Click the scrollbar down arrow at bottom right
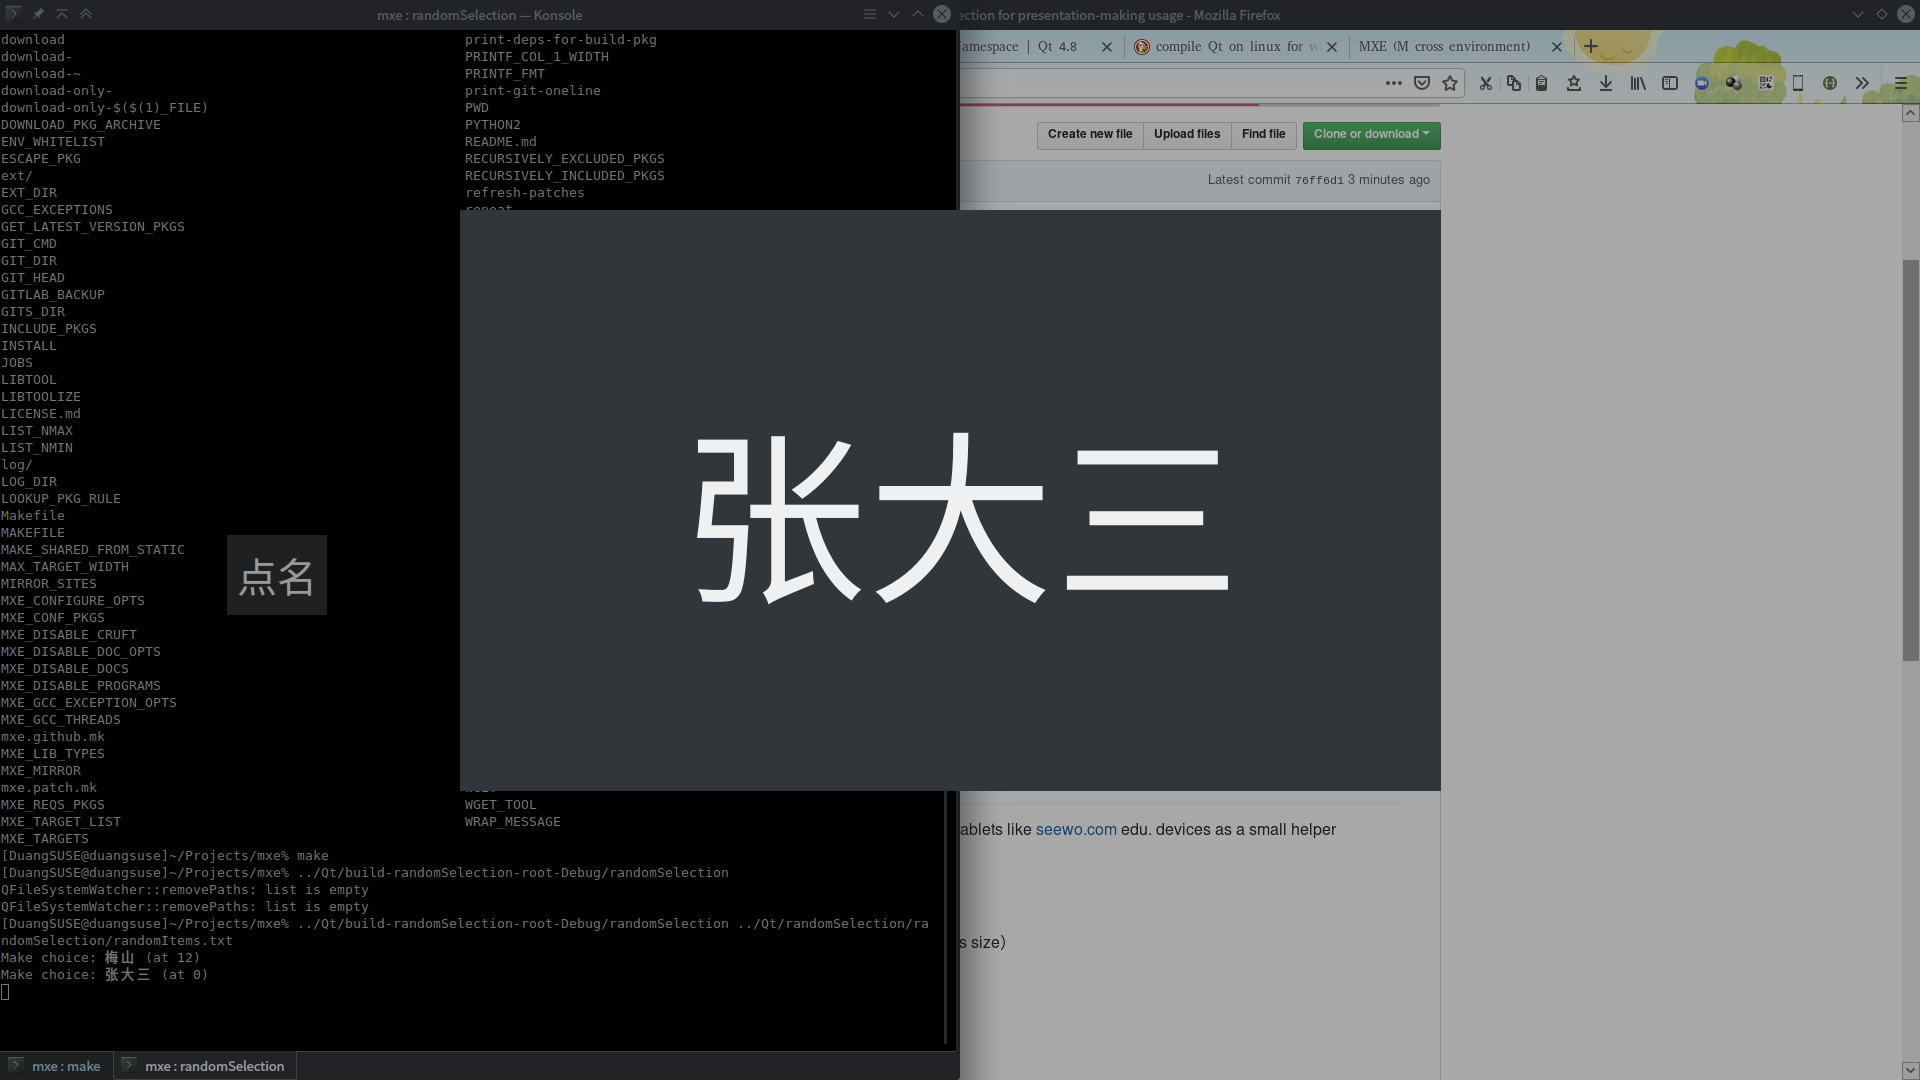 click(x=1911, y=1069)
